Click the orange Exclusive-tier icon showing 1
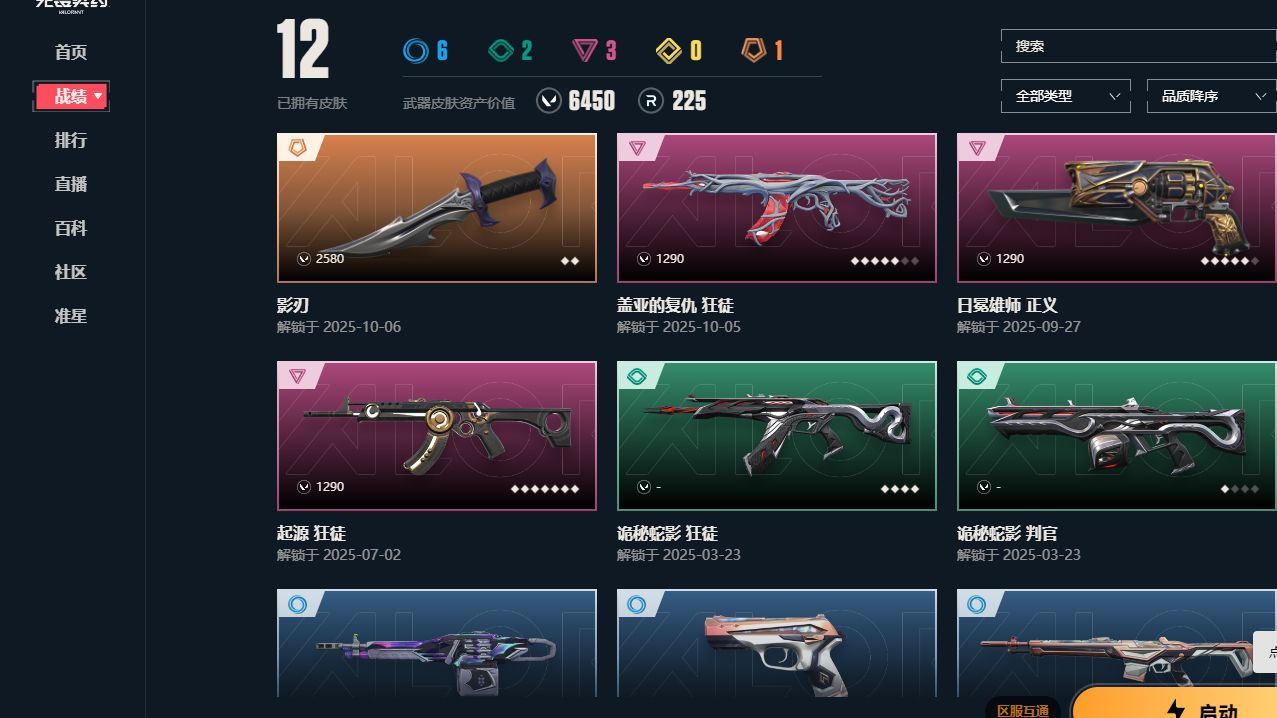 [x=754, y=50]
